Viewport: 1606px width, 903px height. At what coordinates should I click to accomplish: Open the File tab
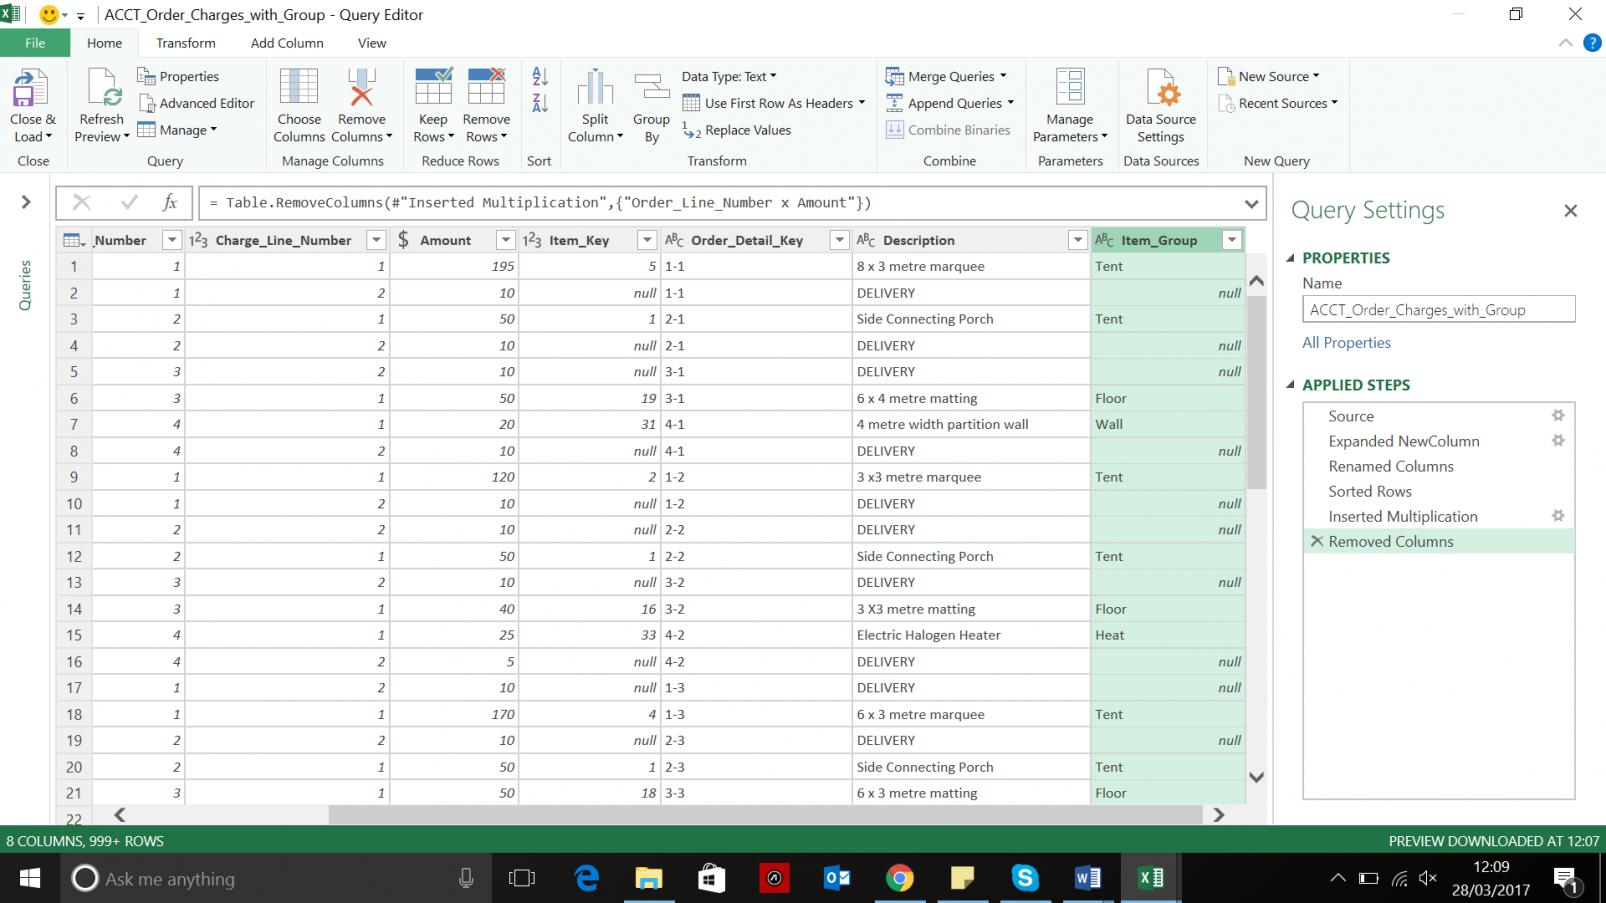(35, 43)
